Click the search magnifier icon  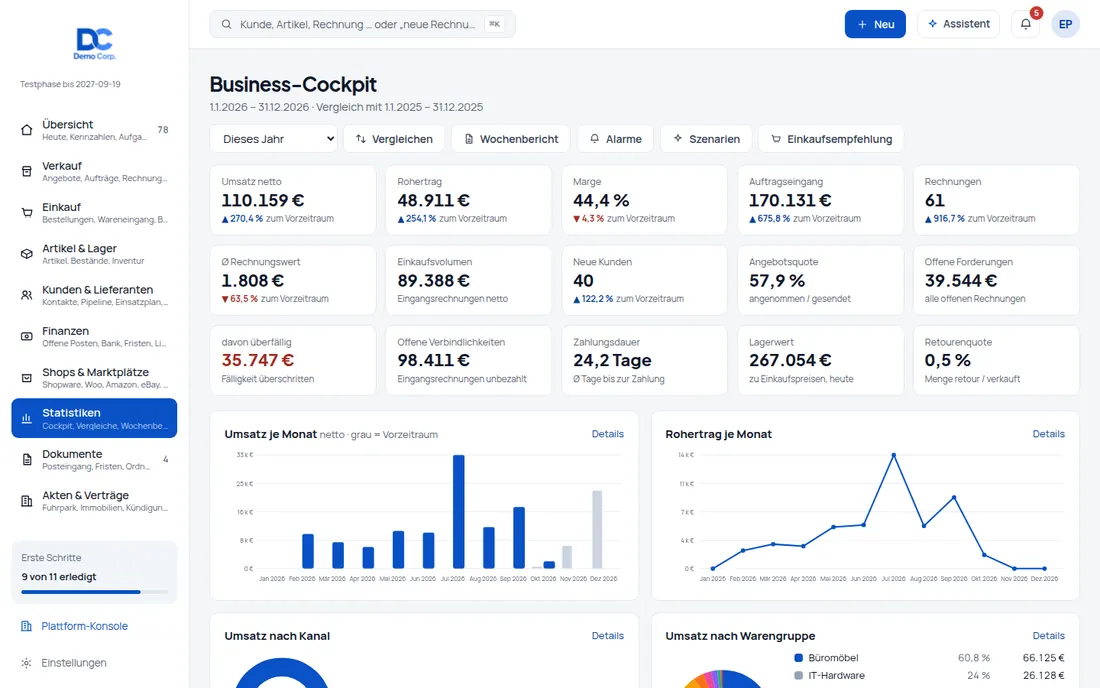pyautogui.click(x=227, y=24)
